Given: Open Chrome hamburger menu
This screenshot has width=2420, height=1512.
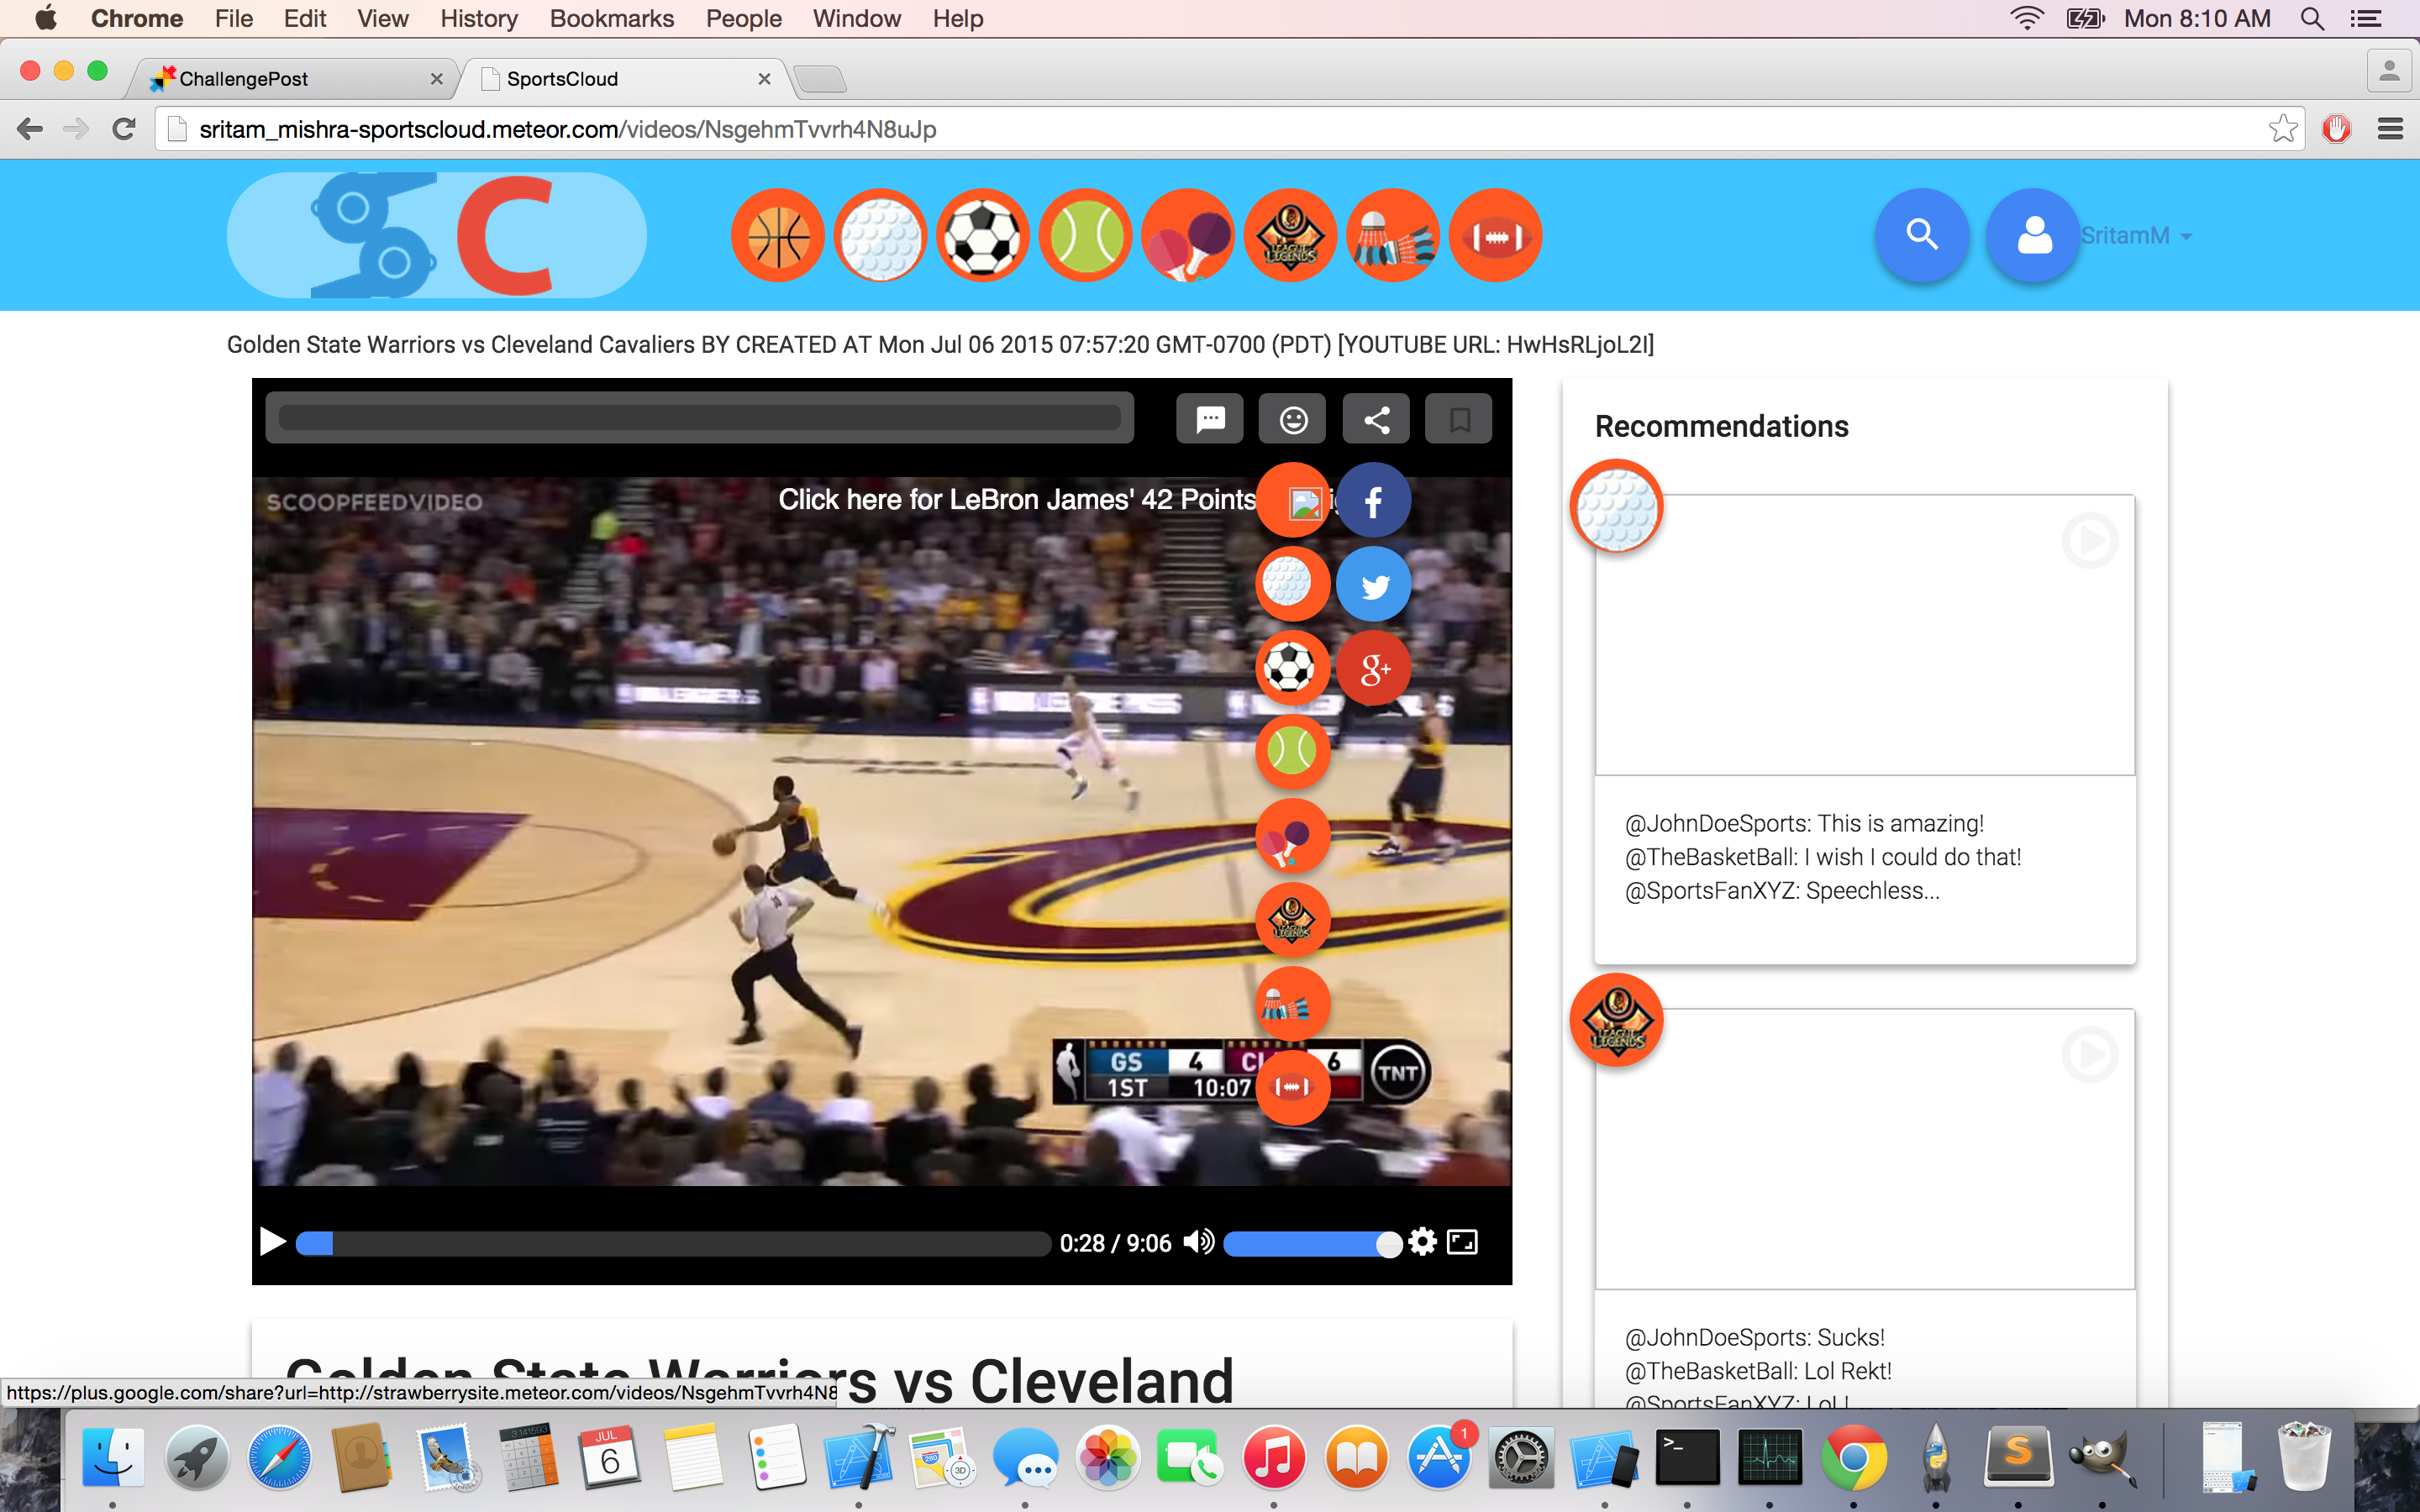Looking at the screenshot, I should pyautogui.click(x=2390, y=129).
